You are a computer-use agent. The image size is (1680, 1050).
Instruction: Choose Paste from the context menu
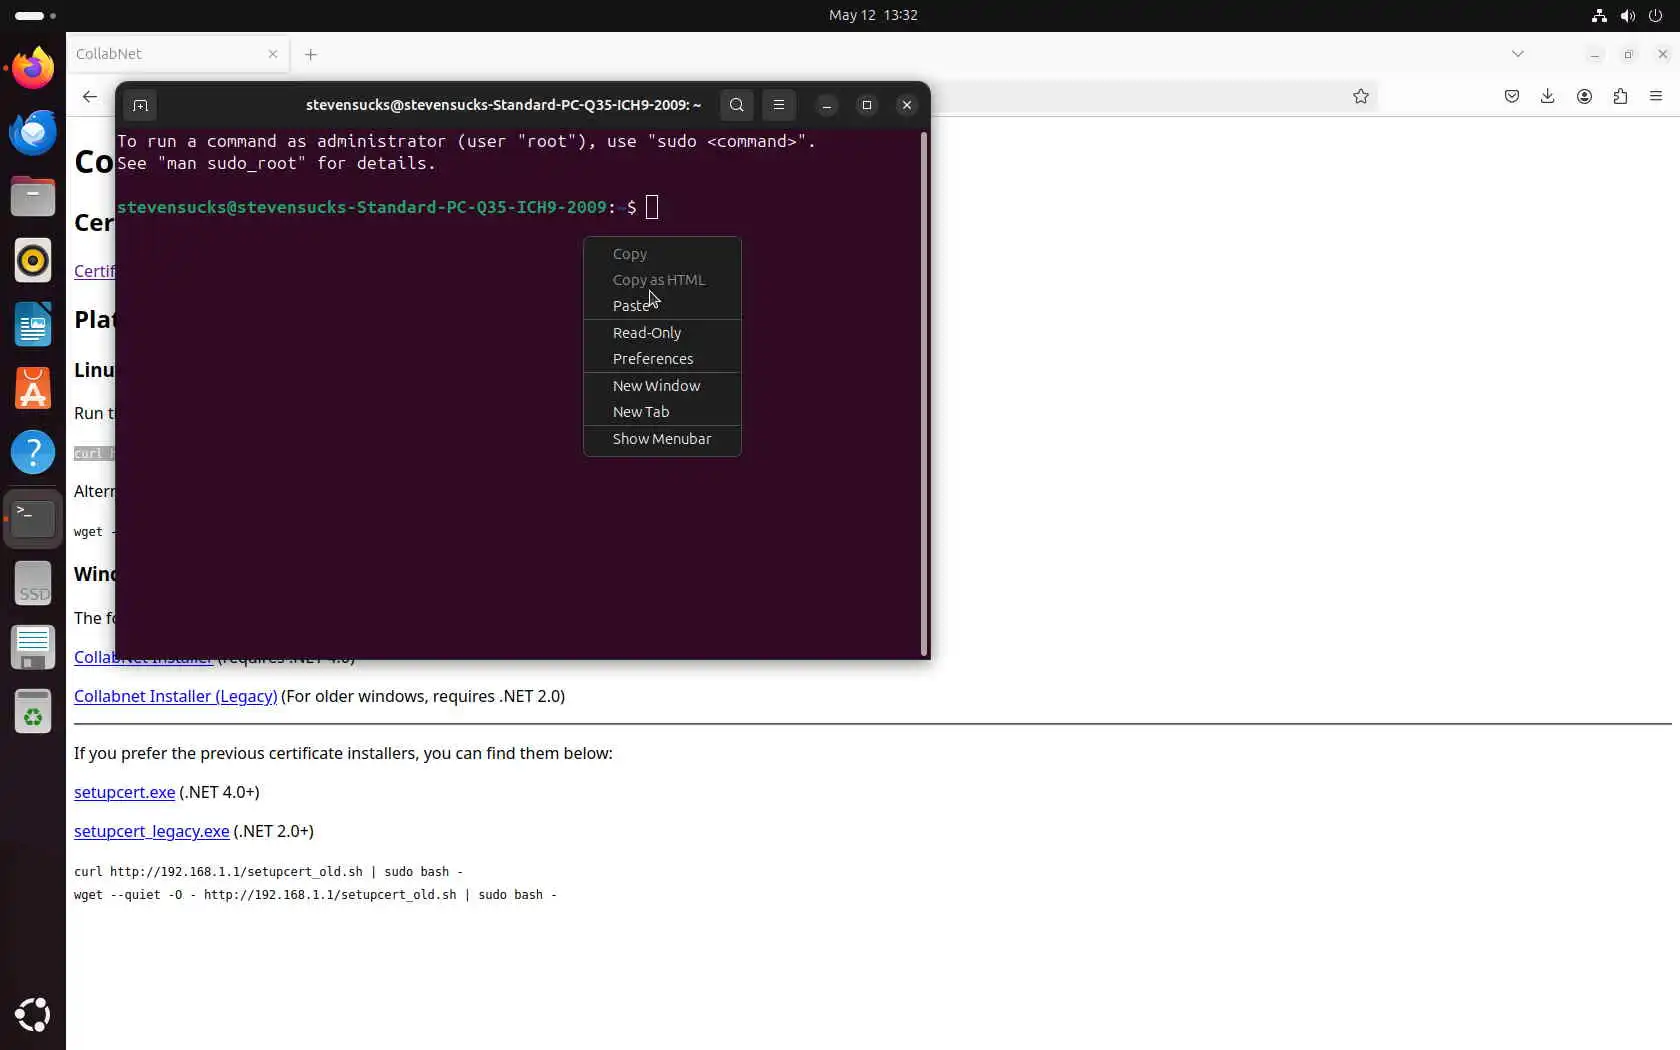(662, 306)
